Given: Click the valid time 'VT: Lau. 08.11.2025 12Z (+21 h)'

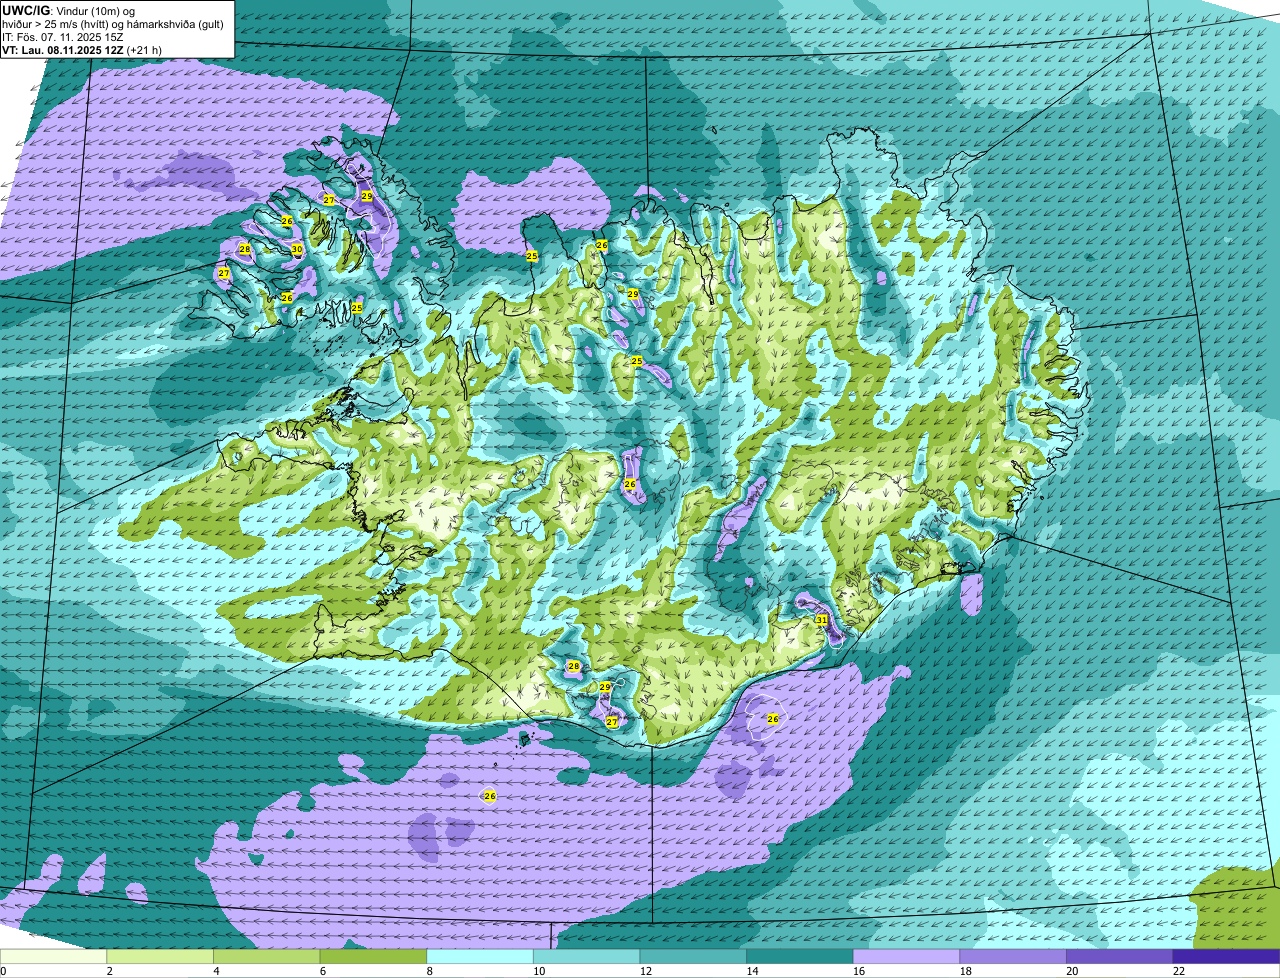Looking at the screenshot, I should [x=82, y=50].
